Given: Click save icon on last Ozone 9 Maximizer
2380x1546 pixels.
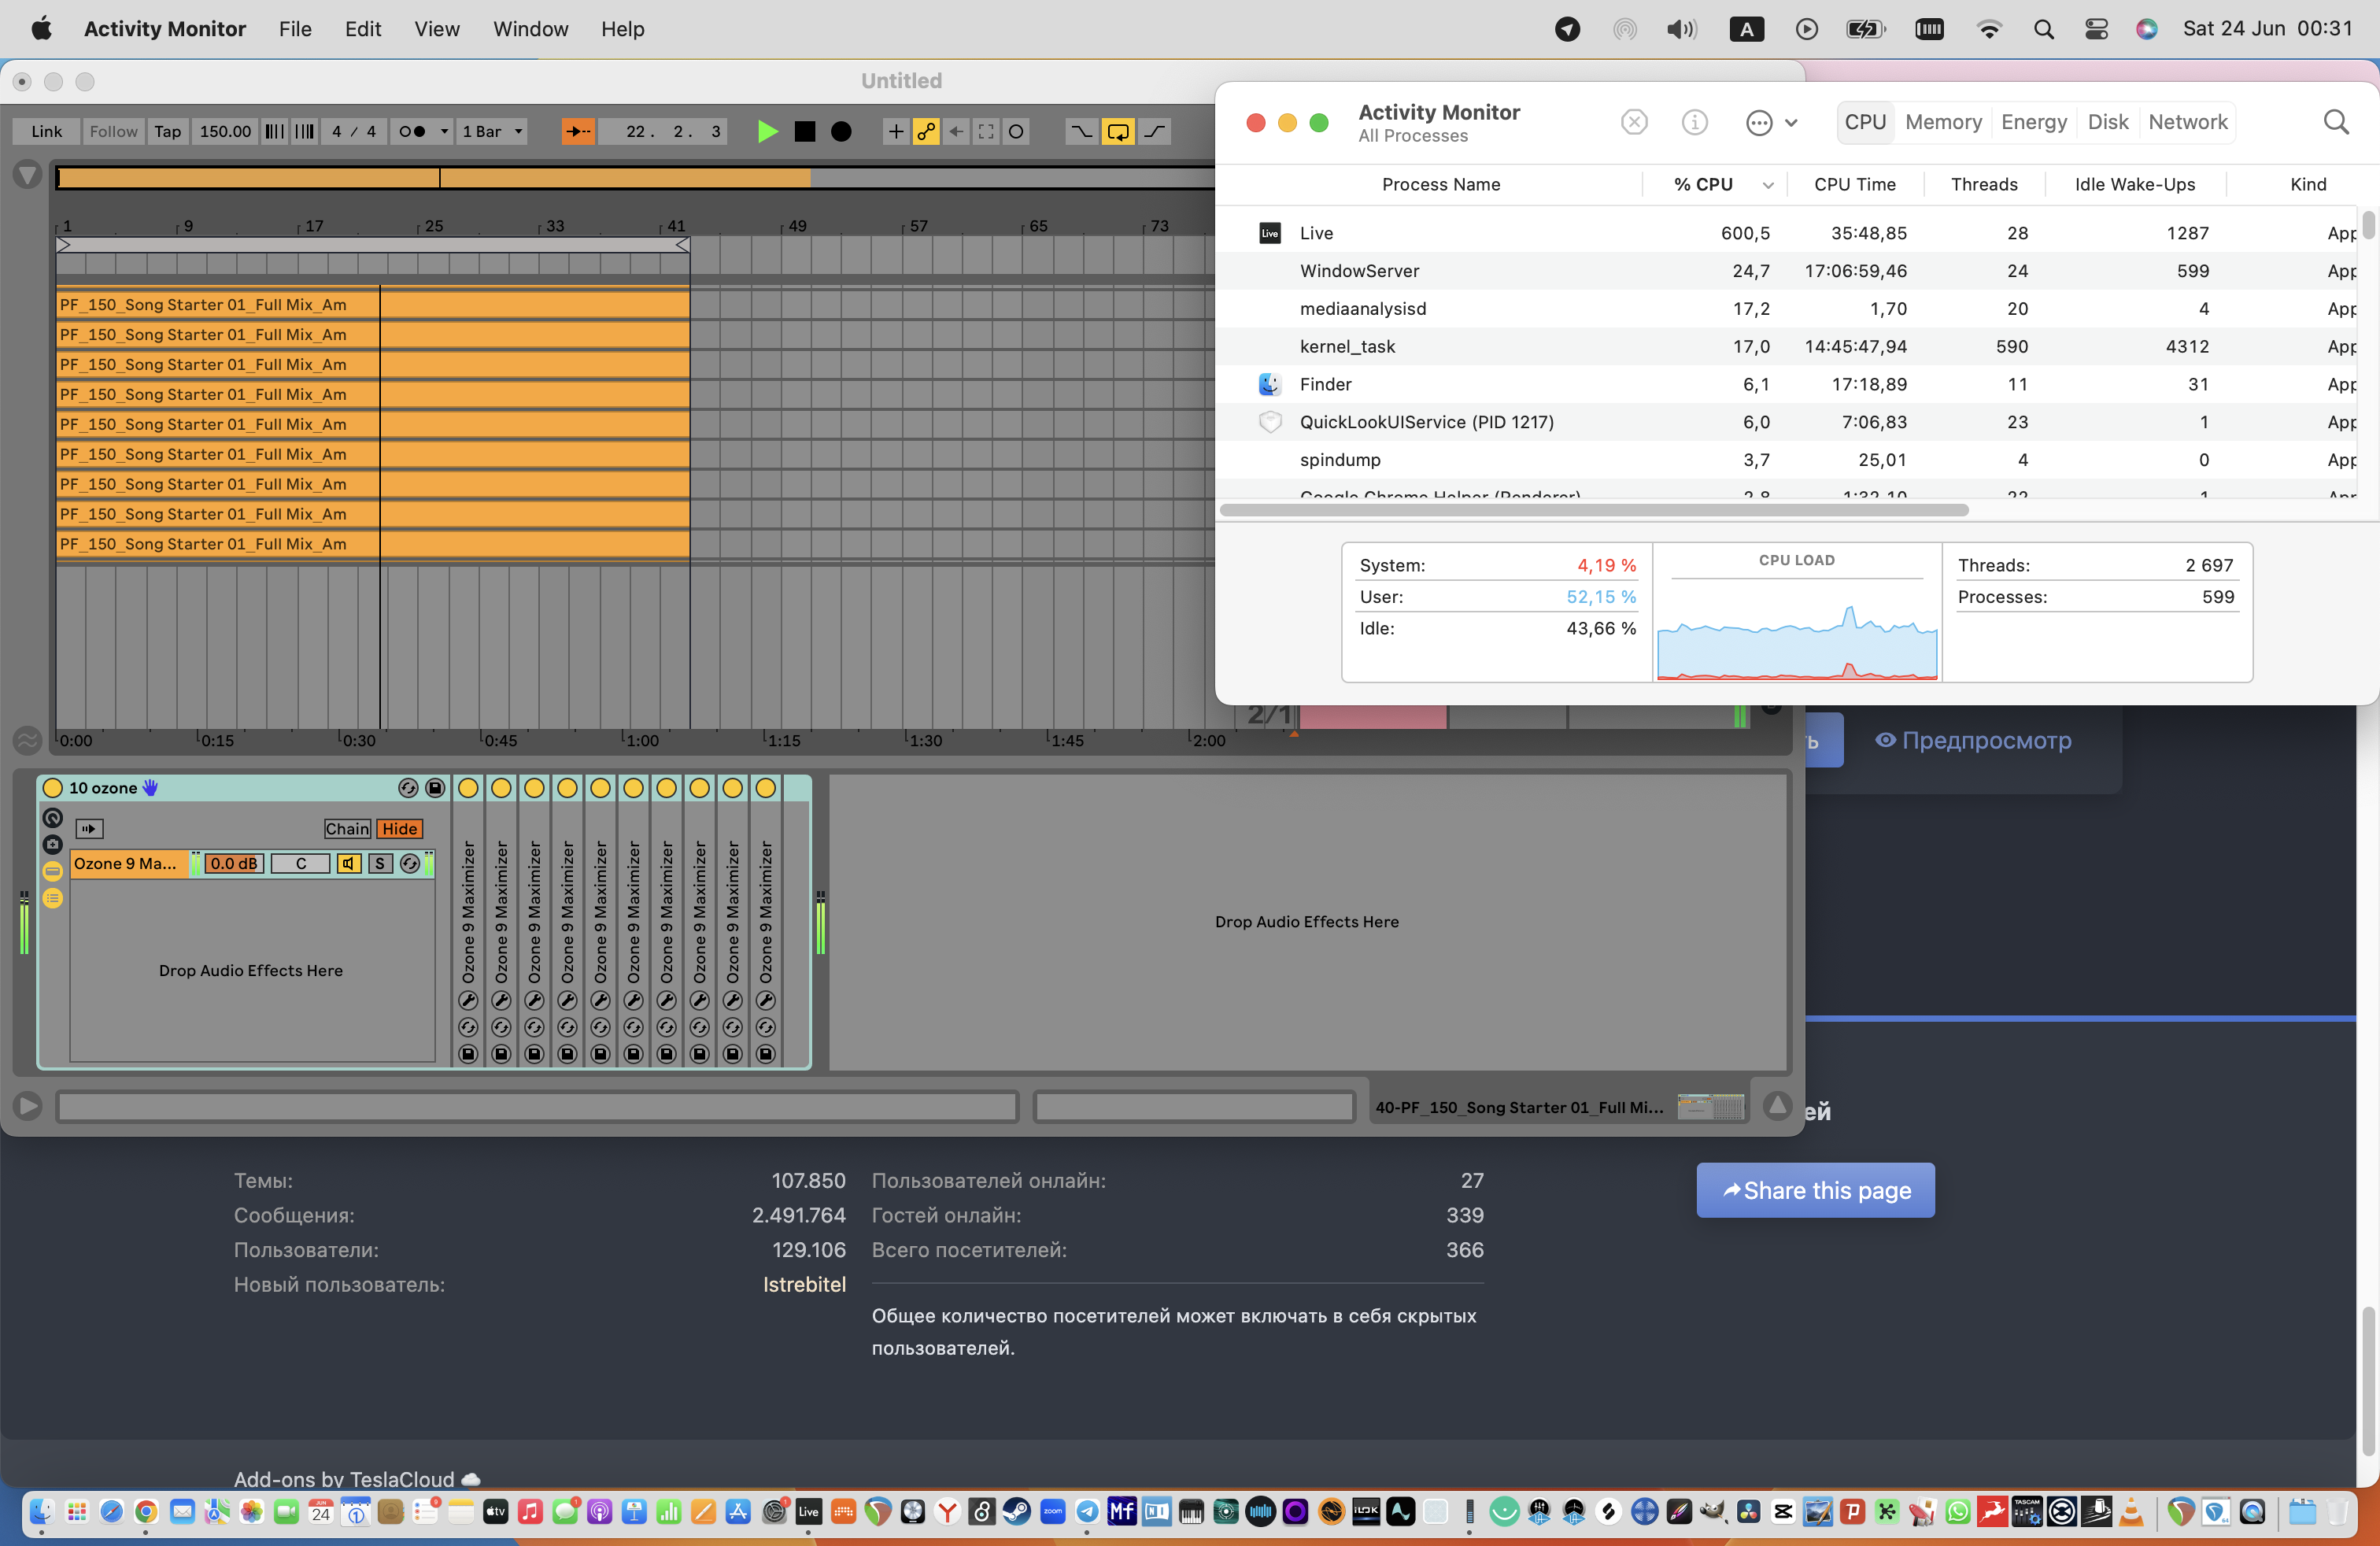Looking at the screenshot, I should [766, 1054].
